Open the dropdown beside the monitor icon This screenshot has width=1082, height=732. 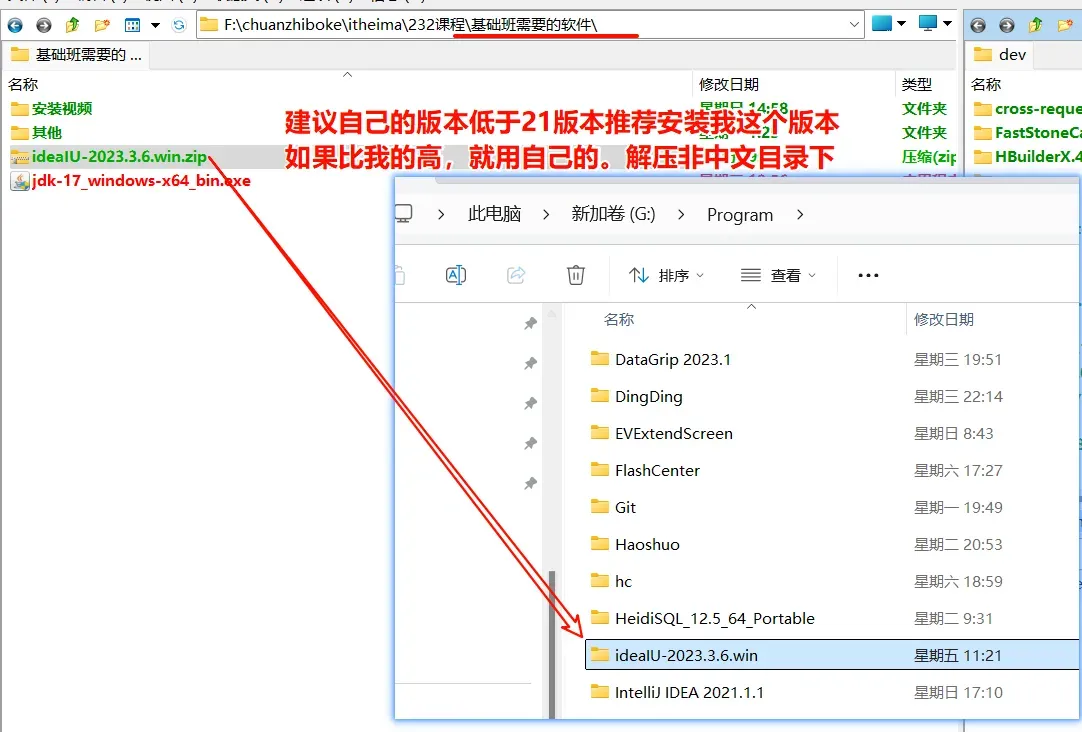(947, 23)
